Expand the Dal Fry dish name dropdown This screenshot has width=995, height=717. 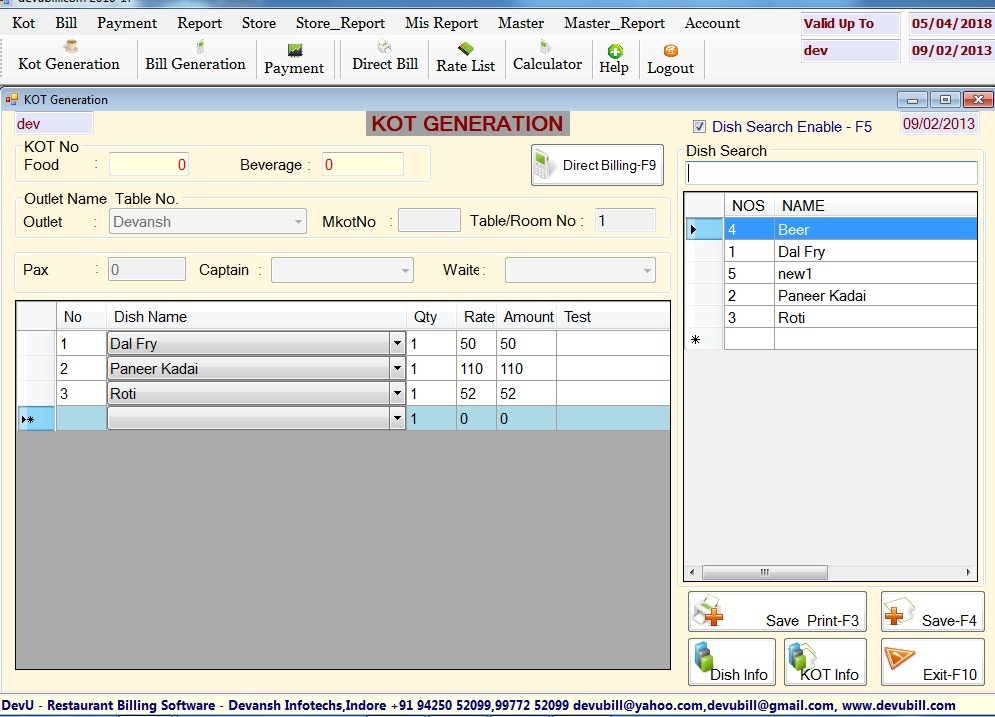point(397,344)
